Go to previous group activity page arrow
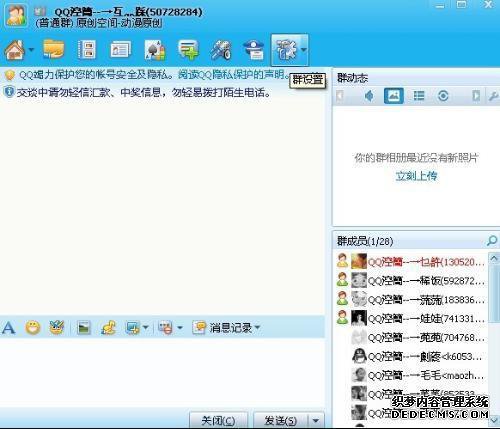 coord(340,96)
